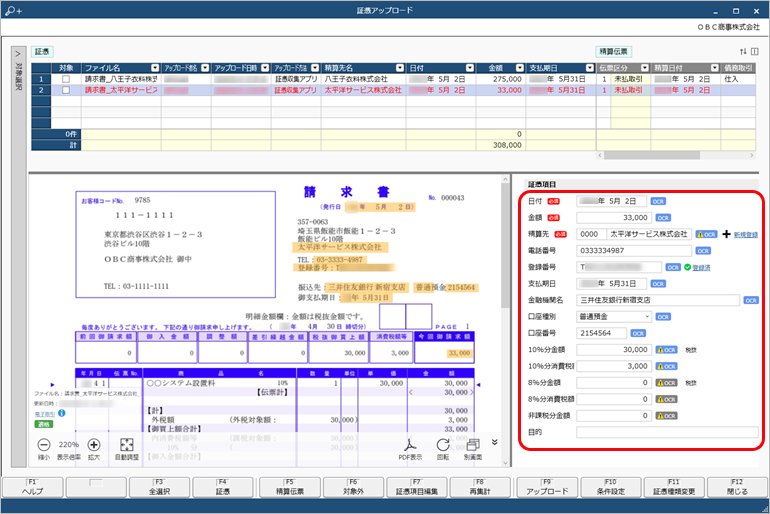Click the warning OCR badge for 10%分金額
The width and height of the screenshot is (770, 514).
pos(666,350)
